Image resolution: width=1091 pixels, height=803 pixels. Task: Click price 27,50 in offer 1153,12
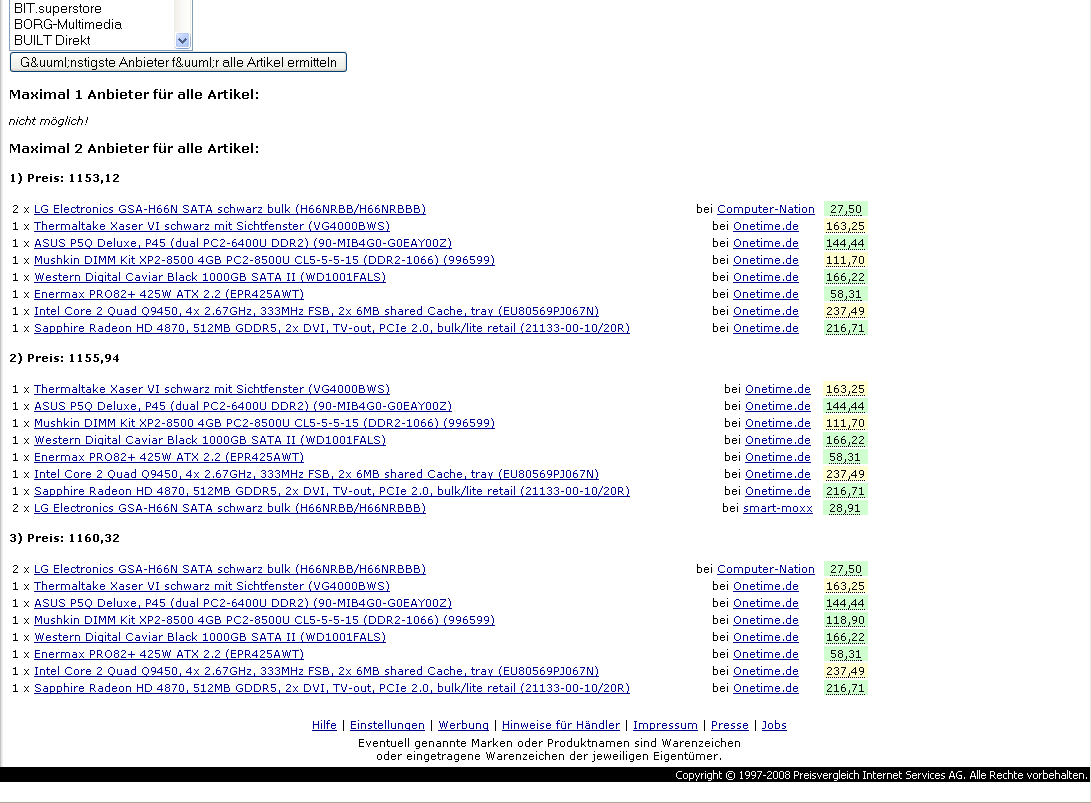pyautogui.click(x=845, y=209)
